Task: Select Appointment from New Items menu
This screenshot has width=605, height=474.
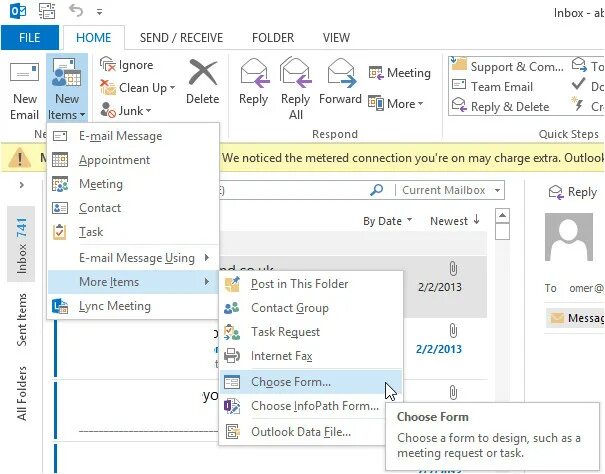Action: coord(133,160)
